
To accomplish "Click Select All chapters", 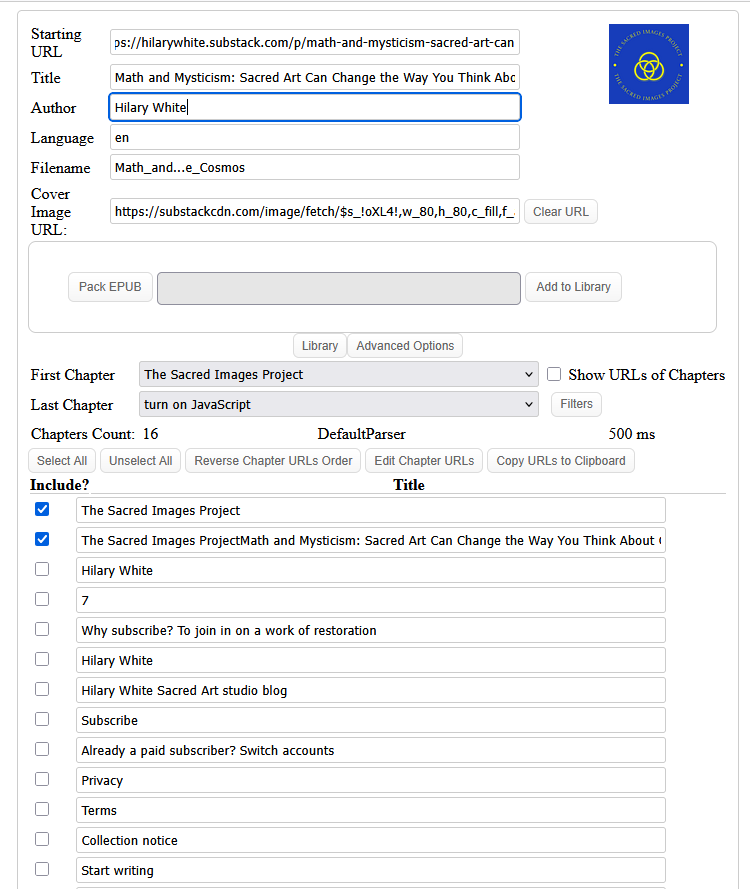I will click(62, 461).
